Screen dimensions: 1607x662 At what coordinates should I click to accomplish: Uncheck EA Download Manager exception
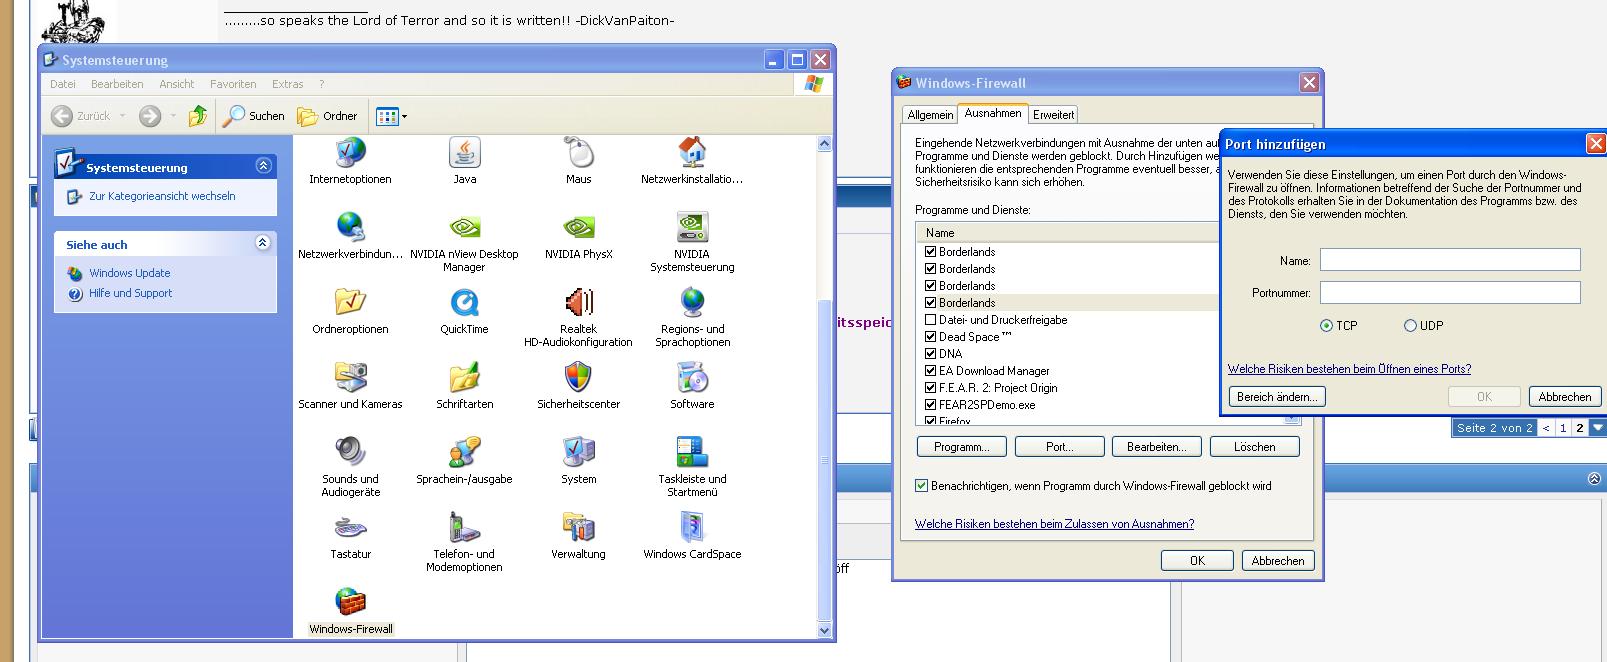931,371
